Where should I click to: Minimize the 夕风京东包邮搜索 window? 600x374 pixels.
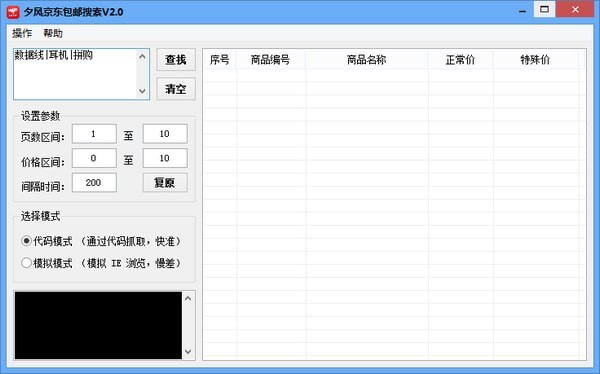point(522,11)
